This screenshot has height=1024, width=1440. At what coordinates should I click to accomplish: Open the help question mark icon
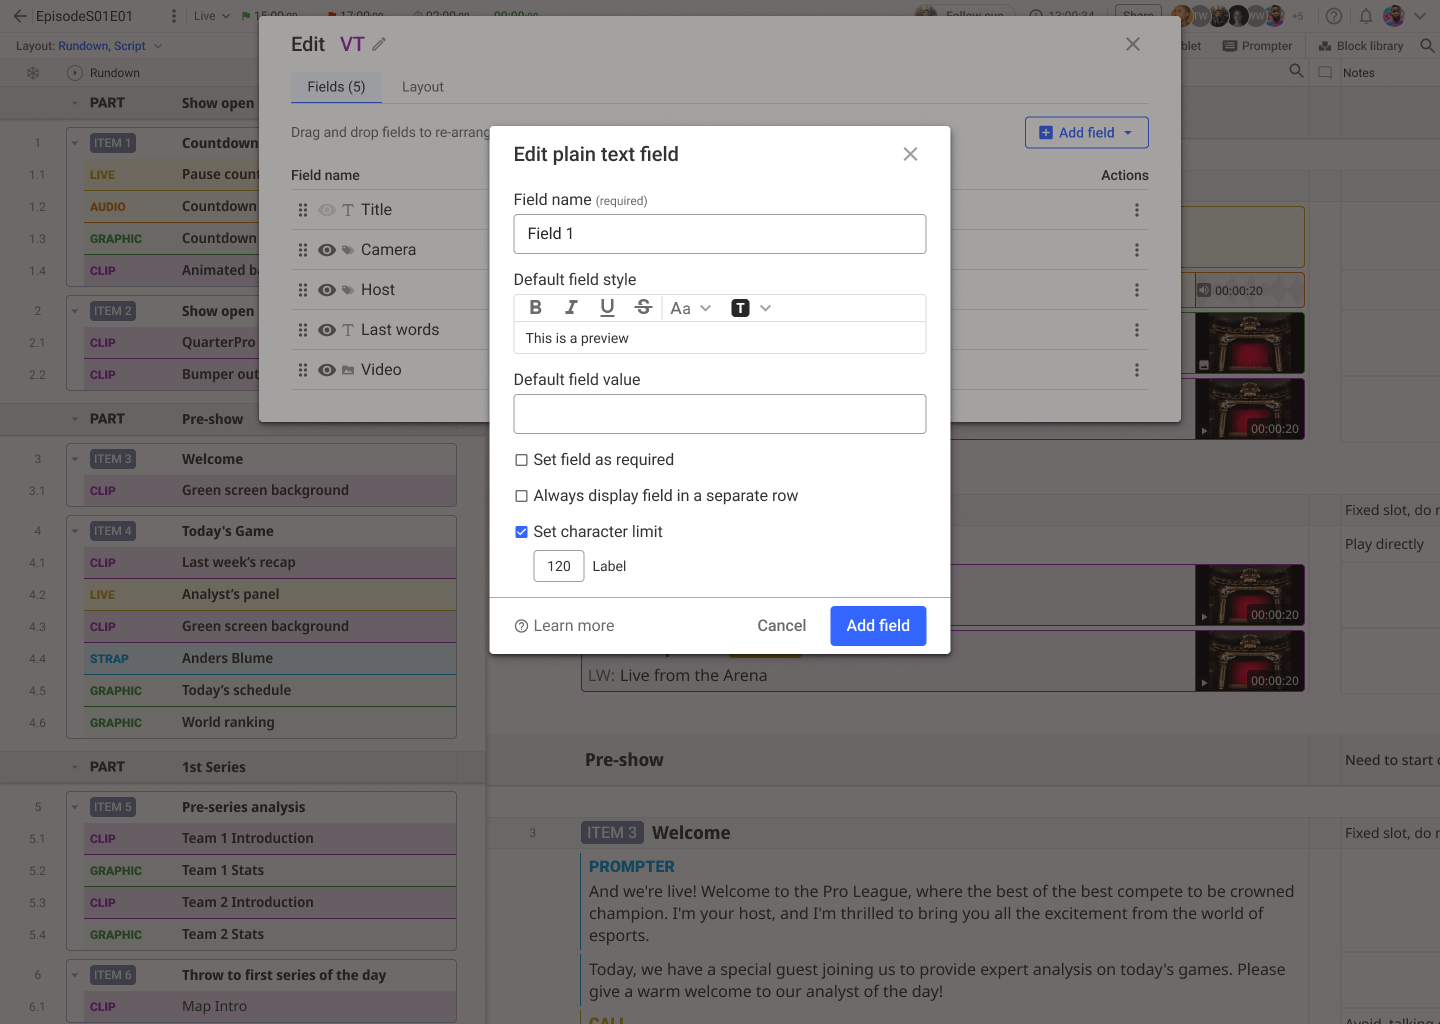tap(1333, 16)
